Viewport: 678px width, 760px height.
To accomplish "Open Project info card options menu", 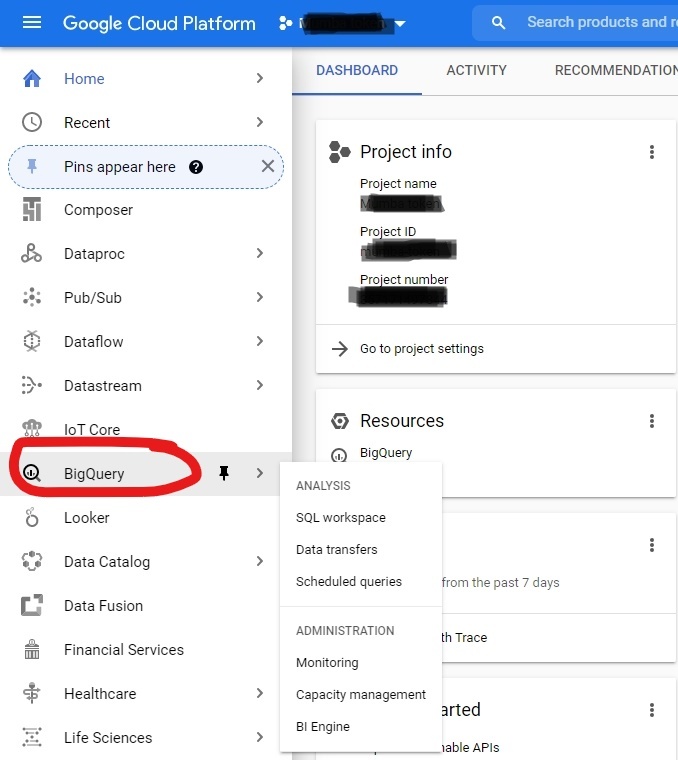I will pyautogui.click(x=652, y=152).
